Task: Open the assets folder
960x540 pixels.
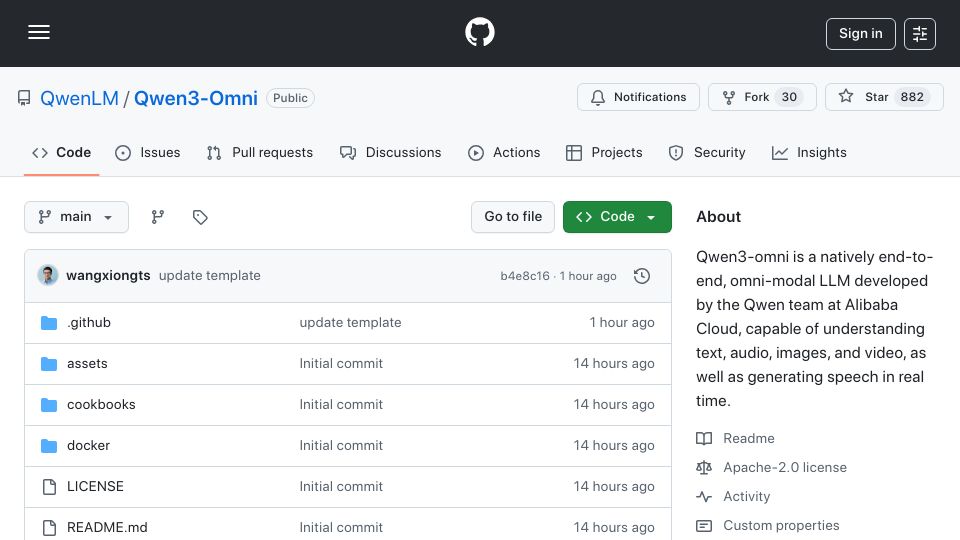Action: [87, 364]
